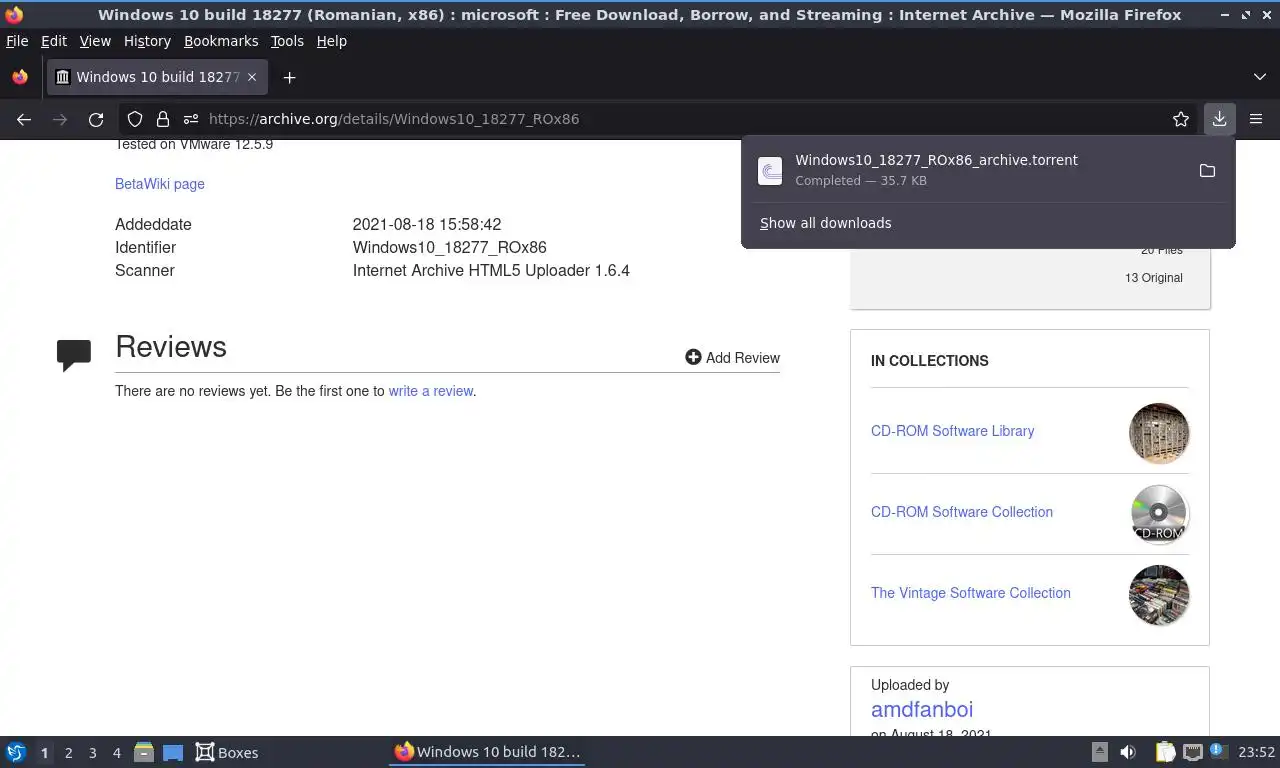Click the removable media eject tray icon
Image resolution: width=1280 pixels, height=768 pixels.
tap(1099, 752)
